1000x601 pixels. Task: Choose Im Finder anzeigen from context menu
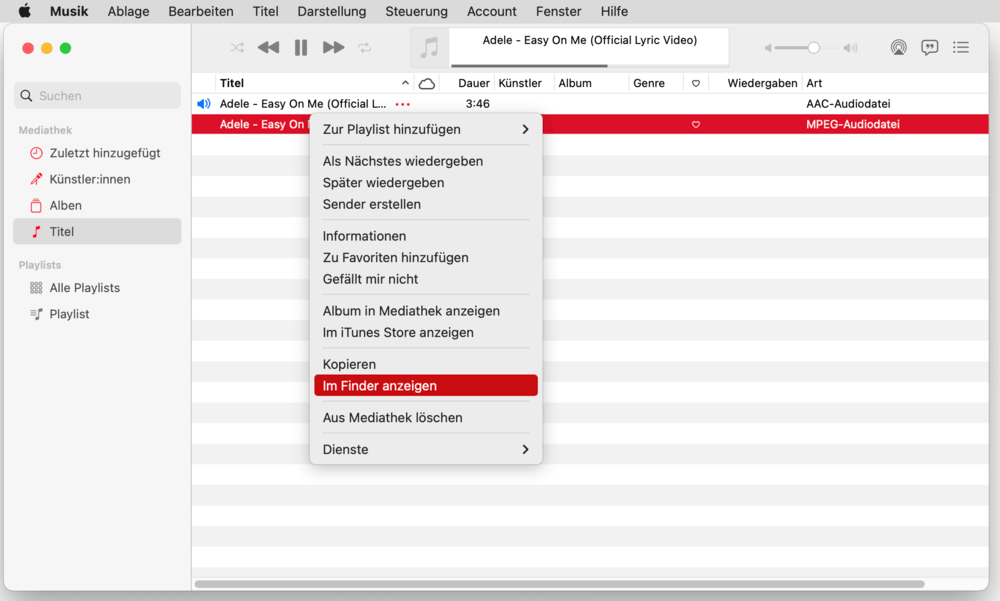tap(426, 386)
